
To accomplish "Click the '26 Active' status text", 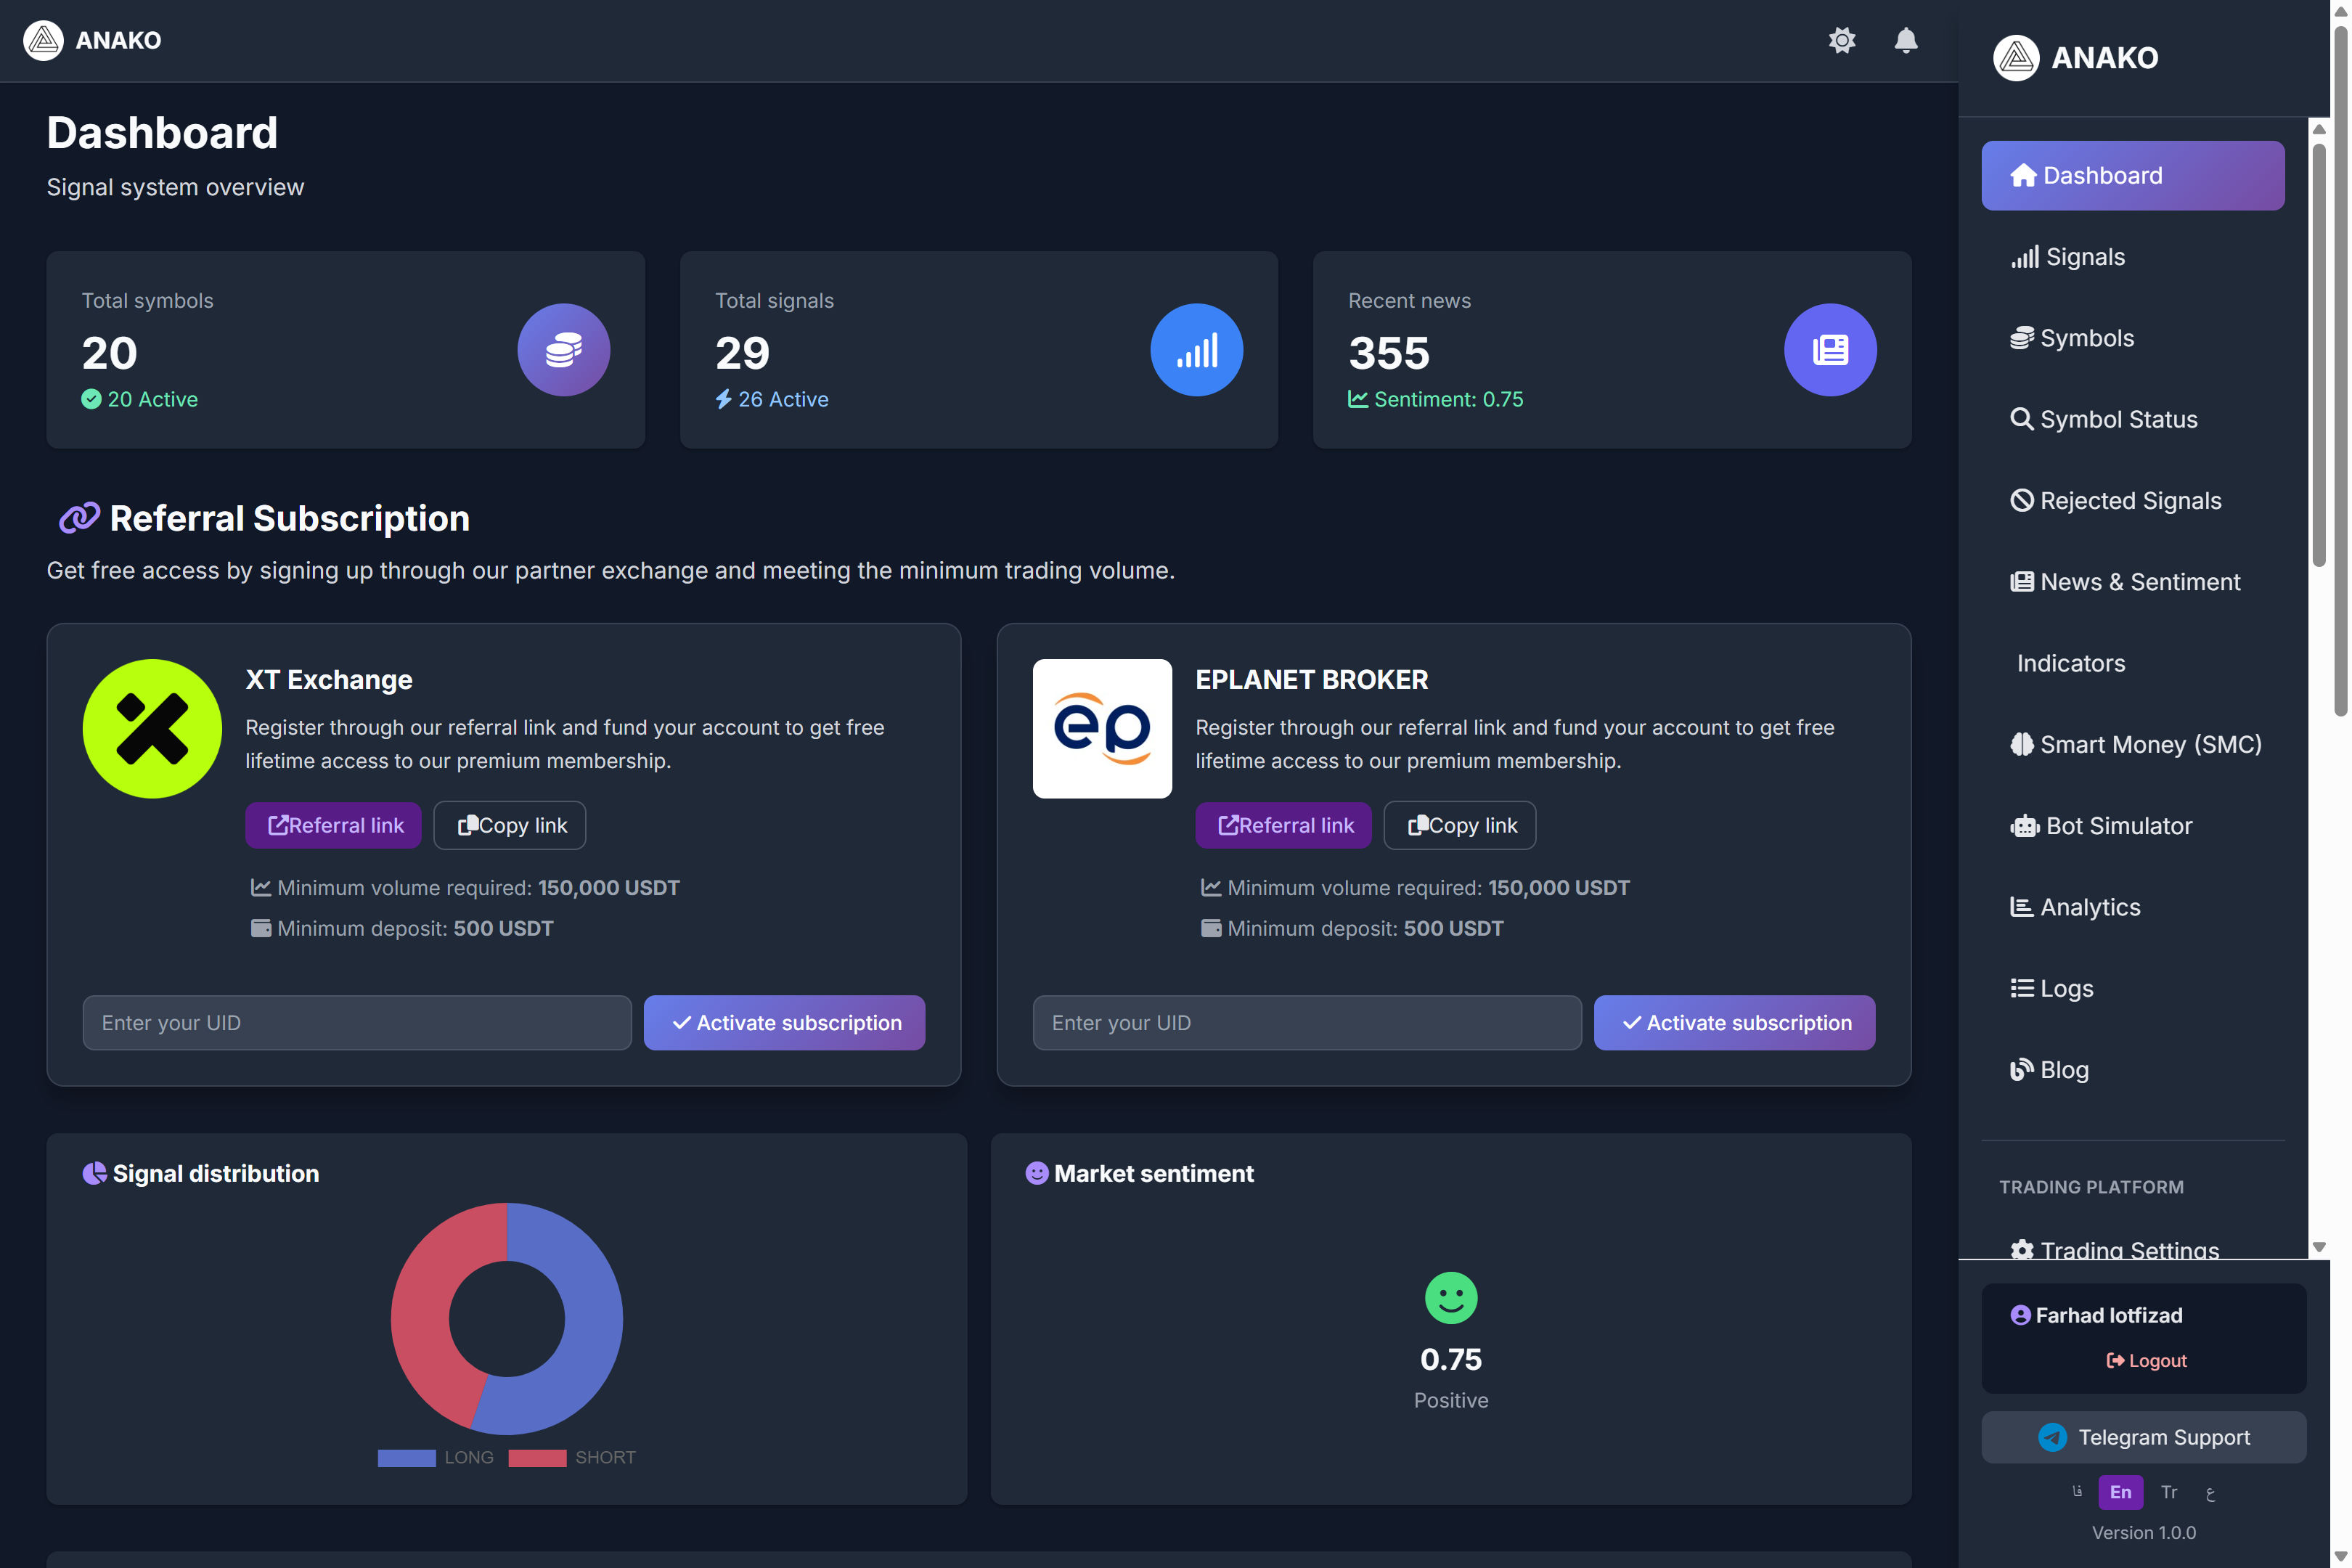I will [x=783, y=399].
